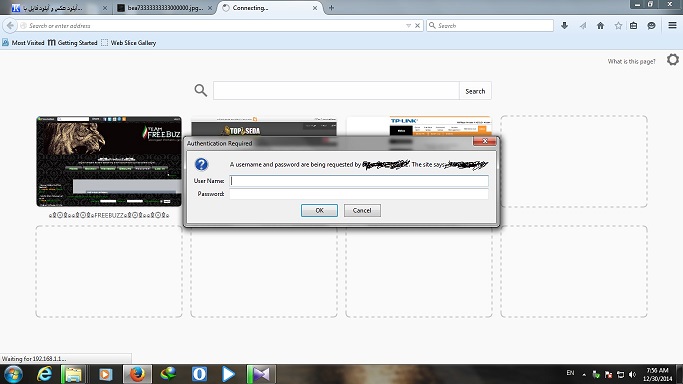
Task: Launch Internet Explorer from the taskbar
Action: [x=44, y=374]
